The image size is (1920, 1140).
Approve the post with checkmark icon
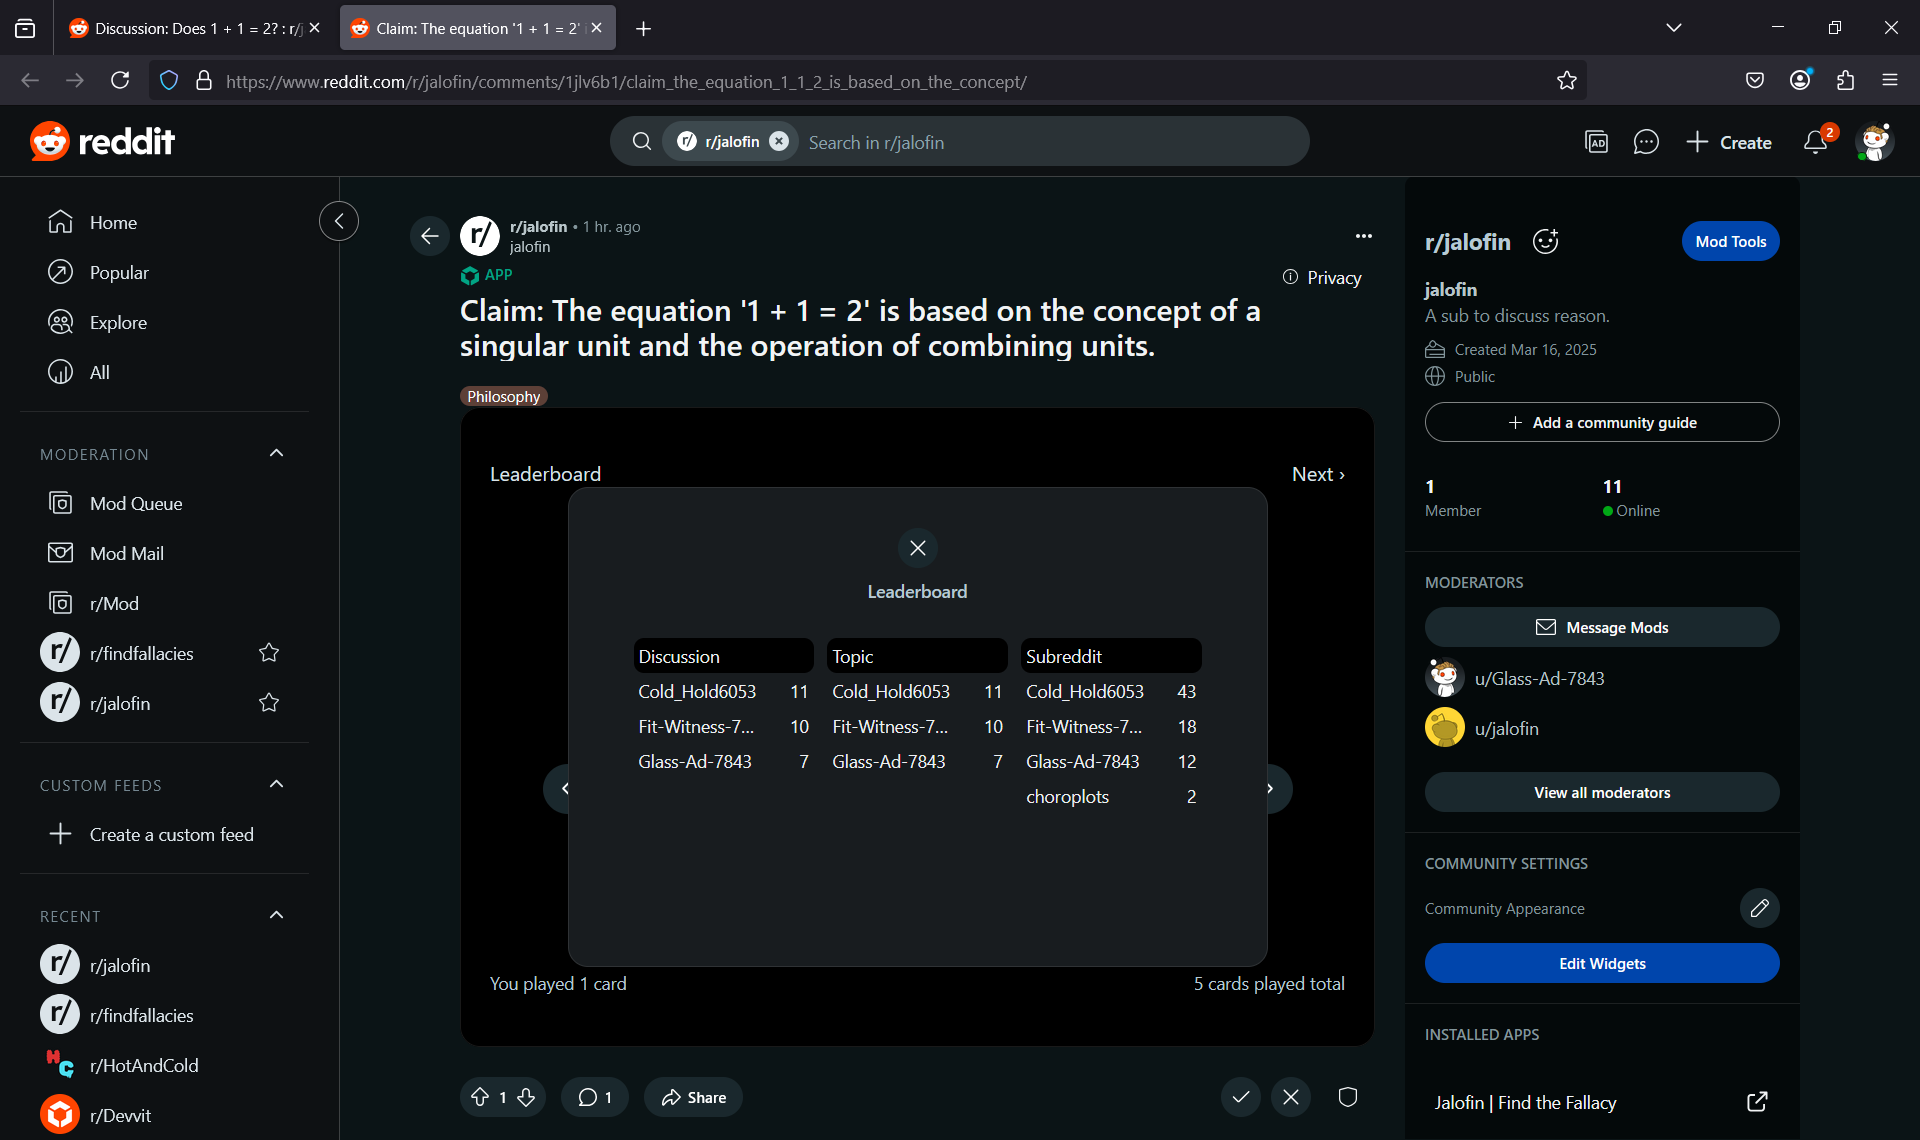pos(1240,1097)
